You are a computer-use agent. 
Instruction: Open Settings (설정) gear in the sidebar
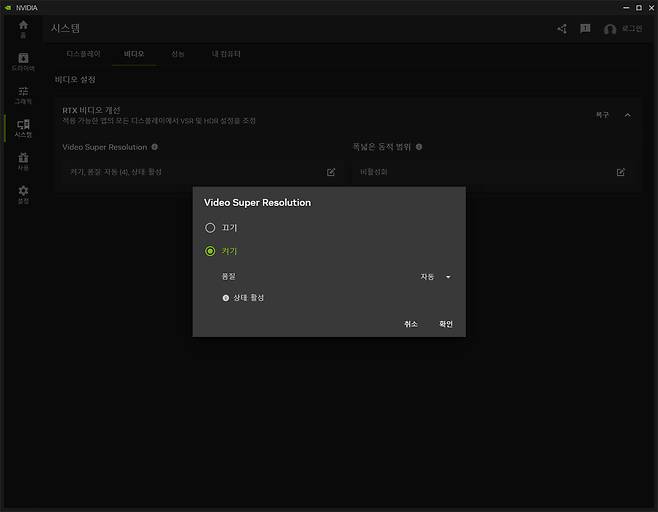(23, 194)
